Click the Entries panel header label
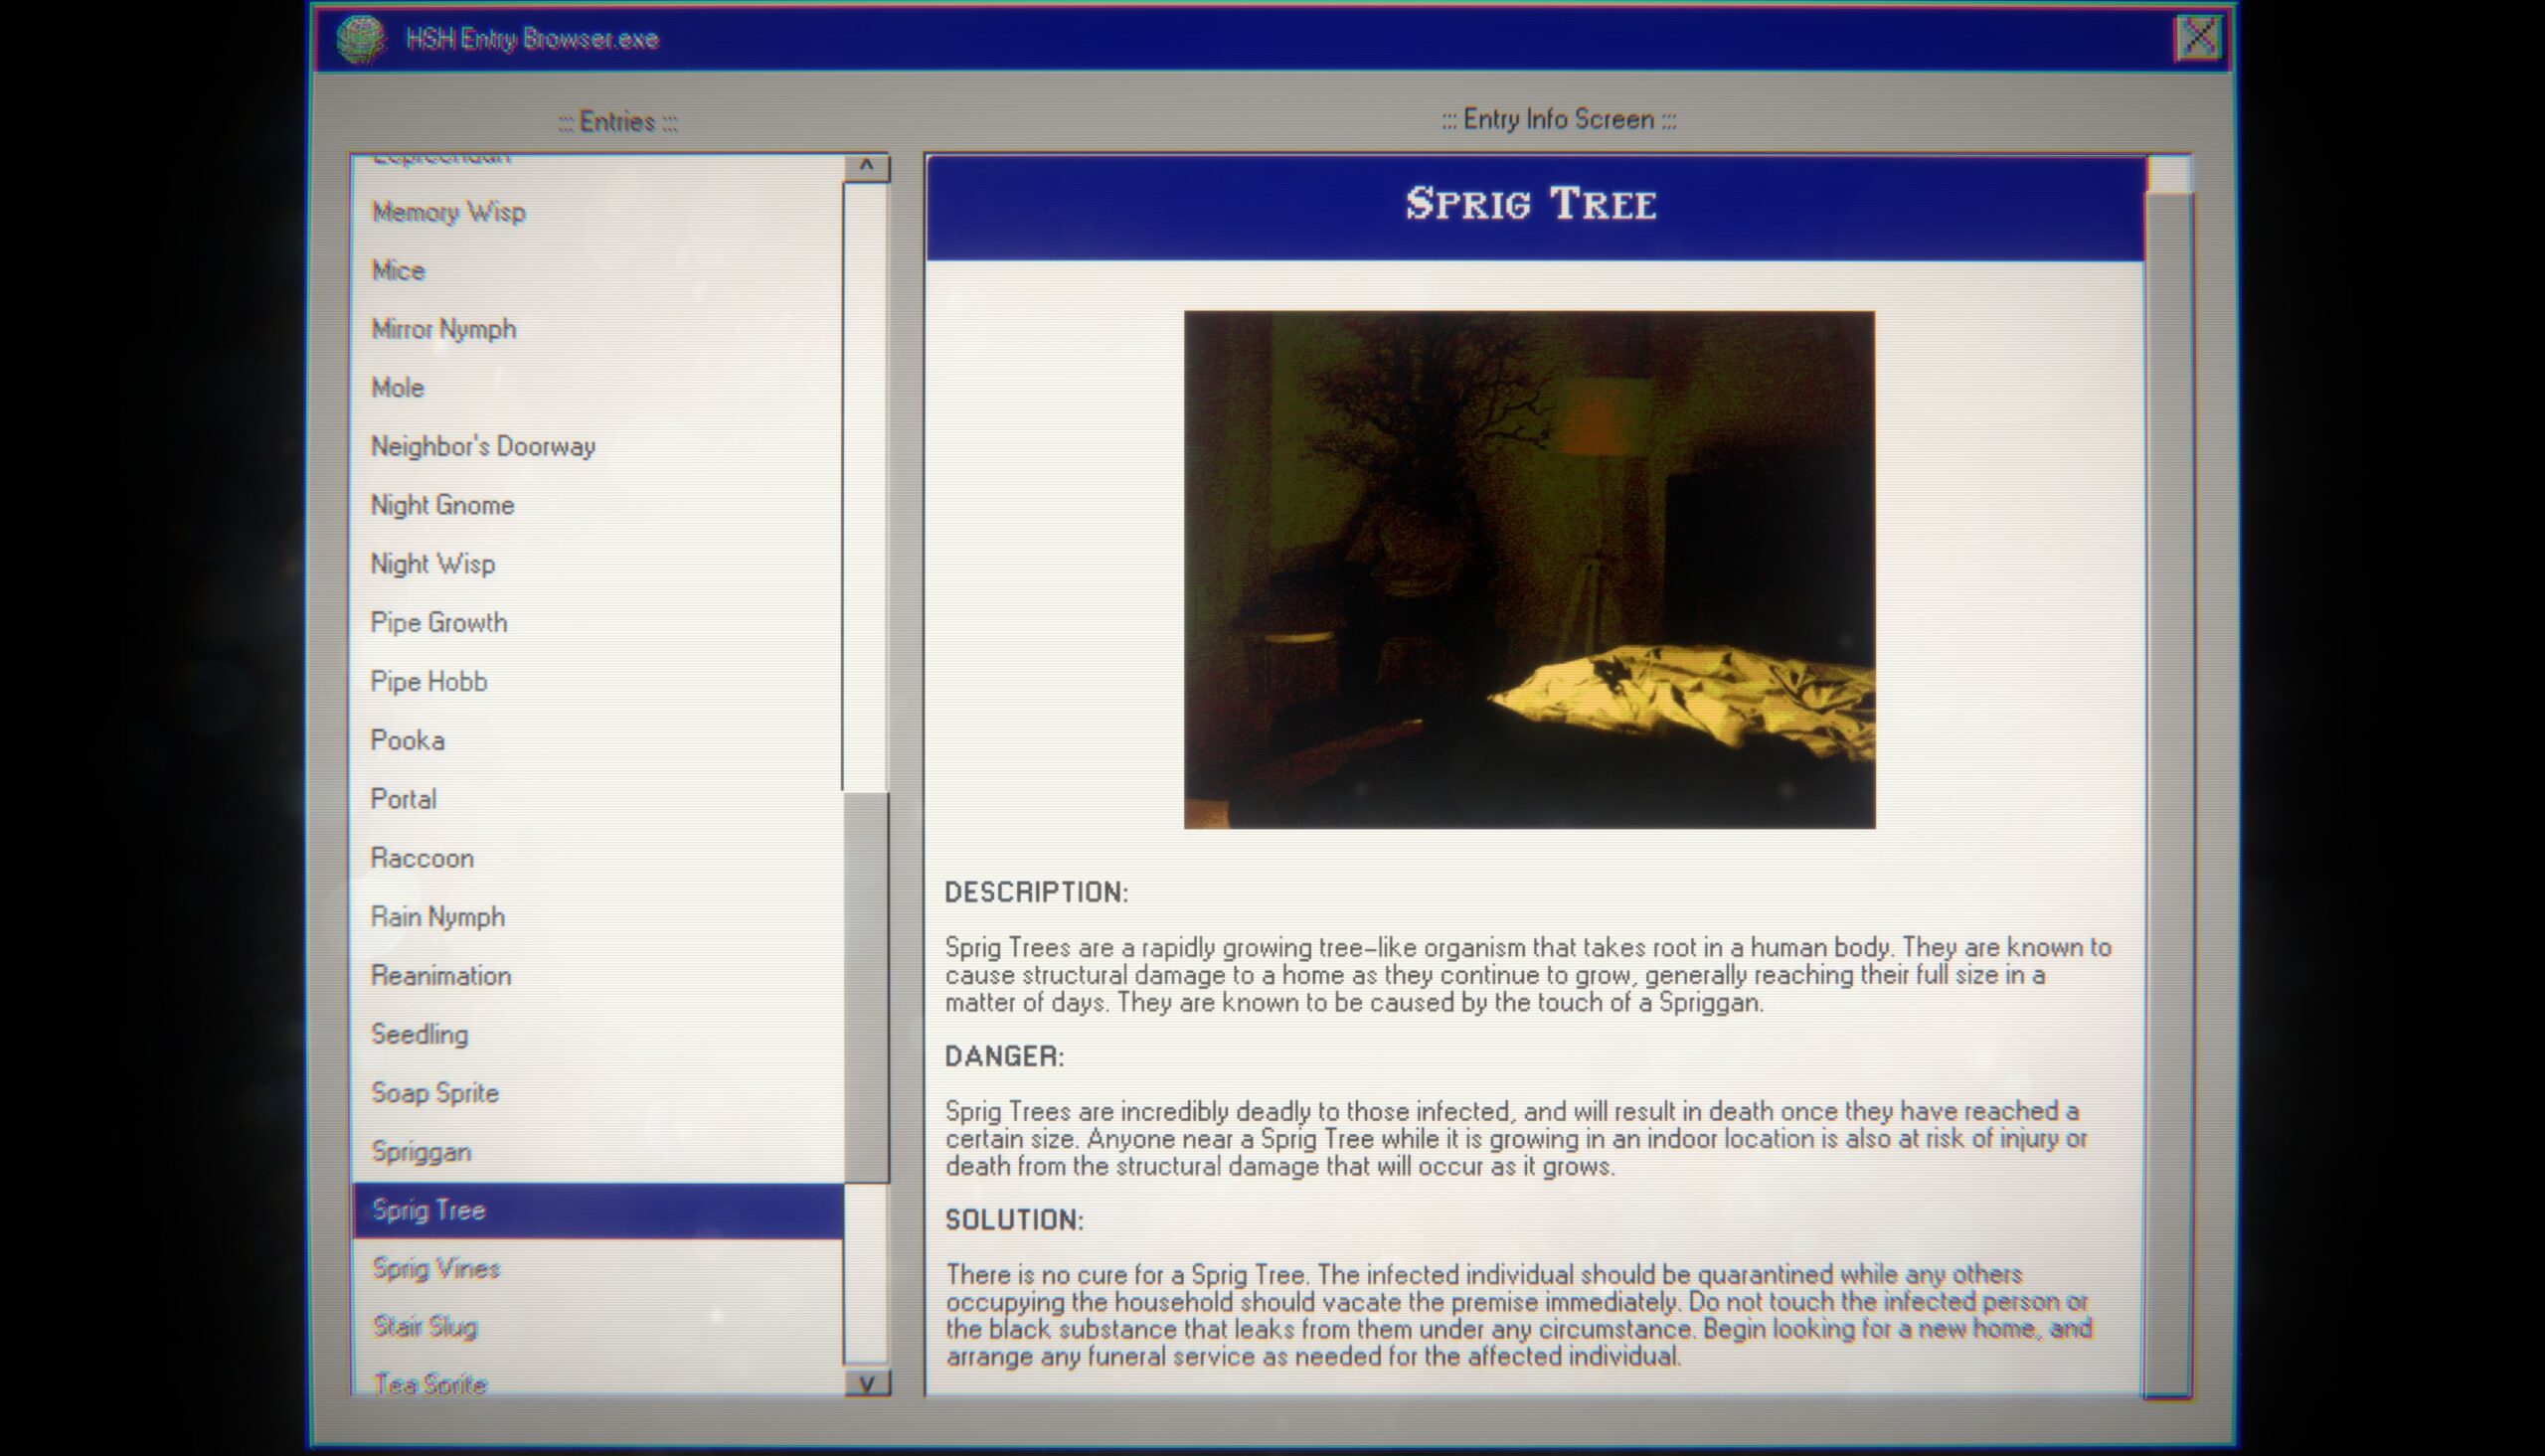 613,119
